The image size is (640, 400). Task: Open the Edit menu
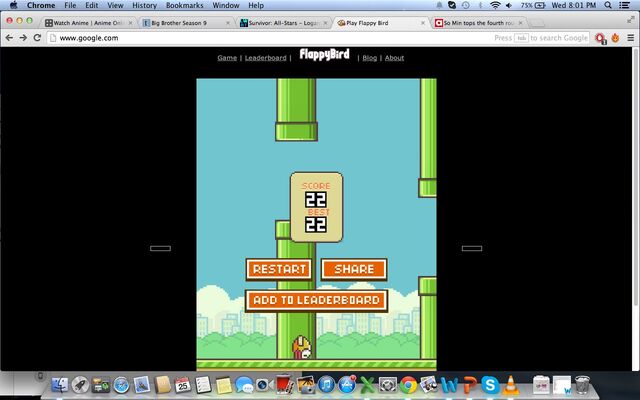pos(91,5)
